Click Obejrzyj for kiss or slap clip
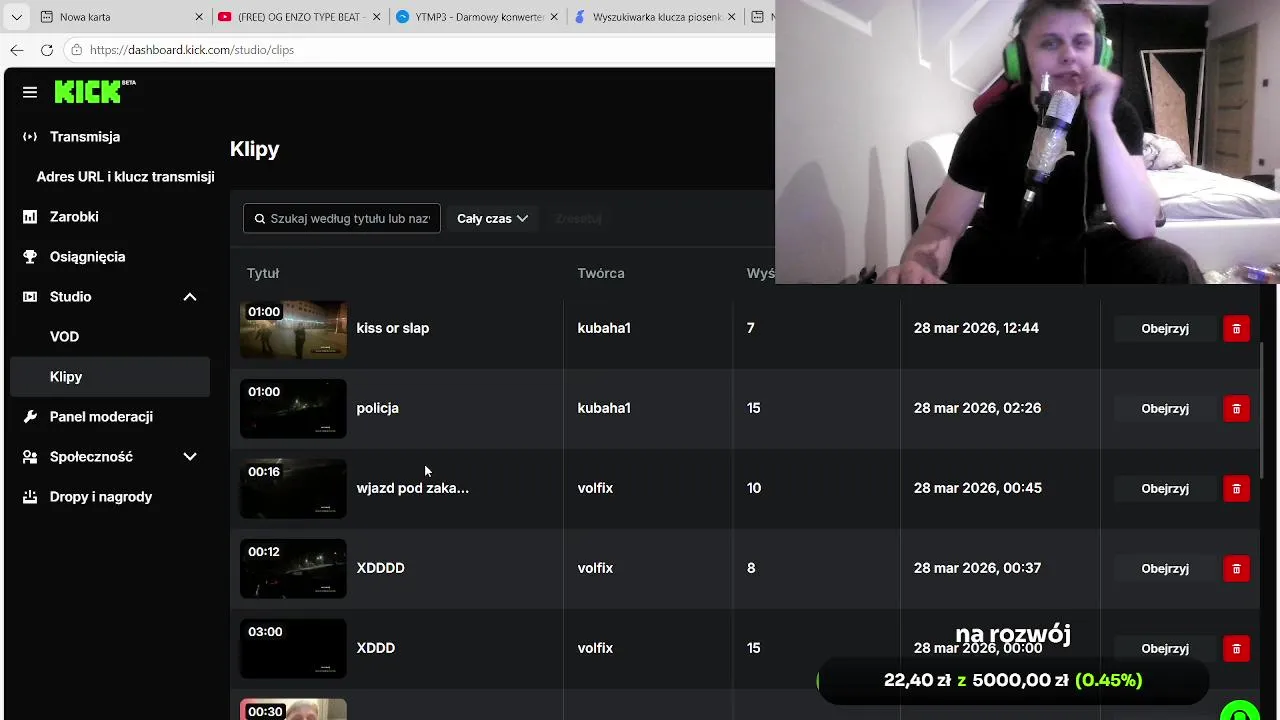This screenshot has width=1280, height=720. [1165, 328]
